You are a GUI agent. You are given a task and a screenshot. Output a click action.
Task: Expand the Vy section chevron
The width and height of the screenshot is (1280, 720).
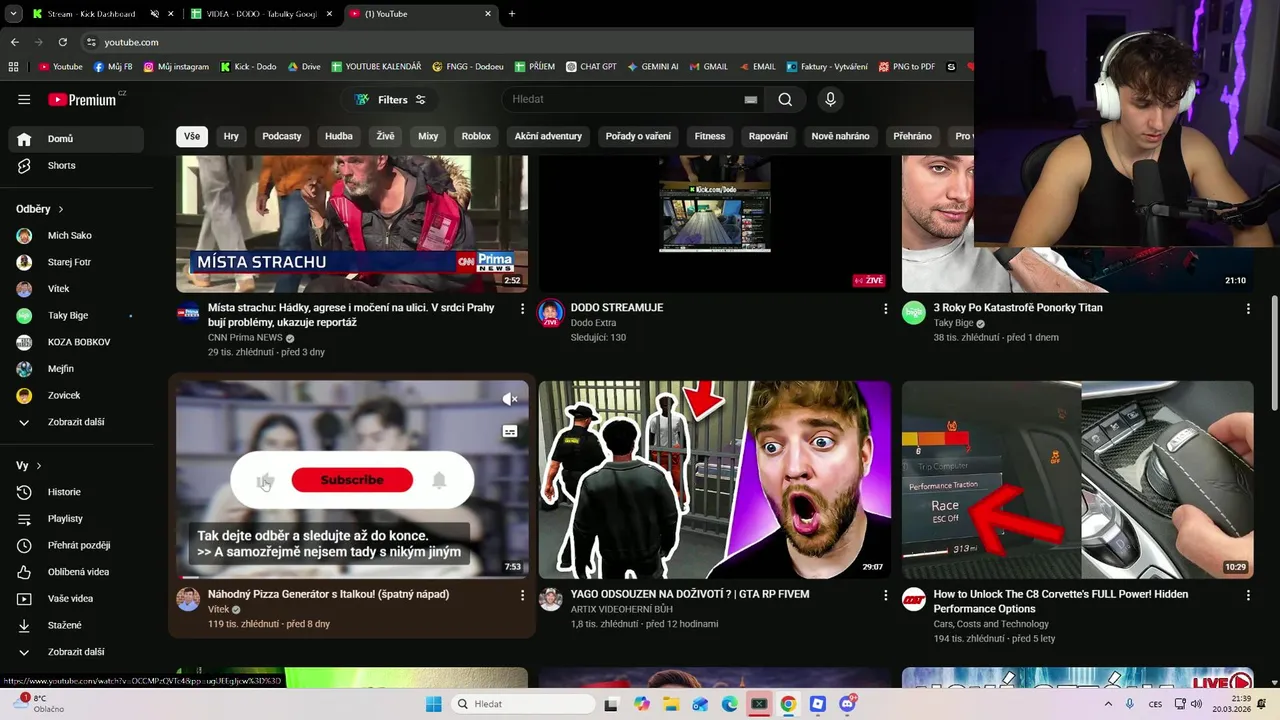pos(39,466)
